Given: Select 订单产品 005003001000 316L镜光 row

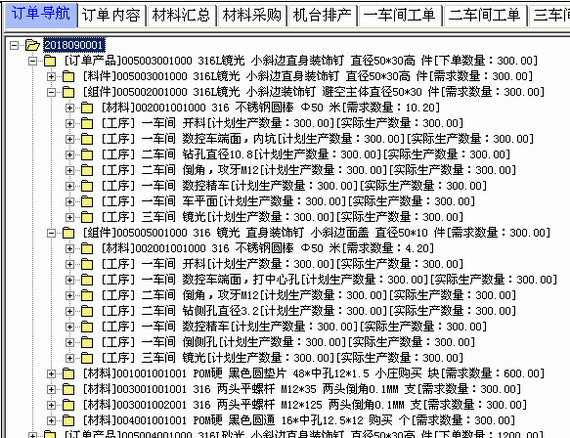Looking at the screenshot, I should pos(300,61).
